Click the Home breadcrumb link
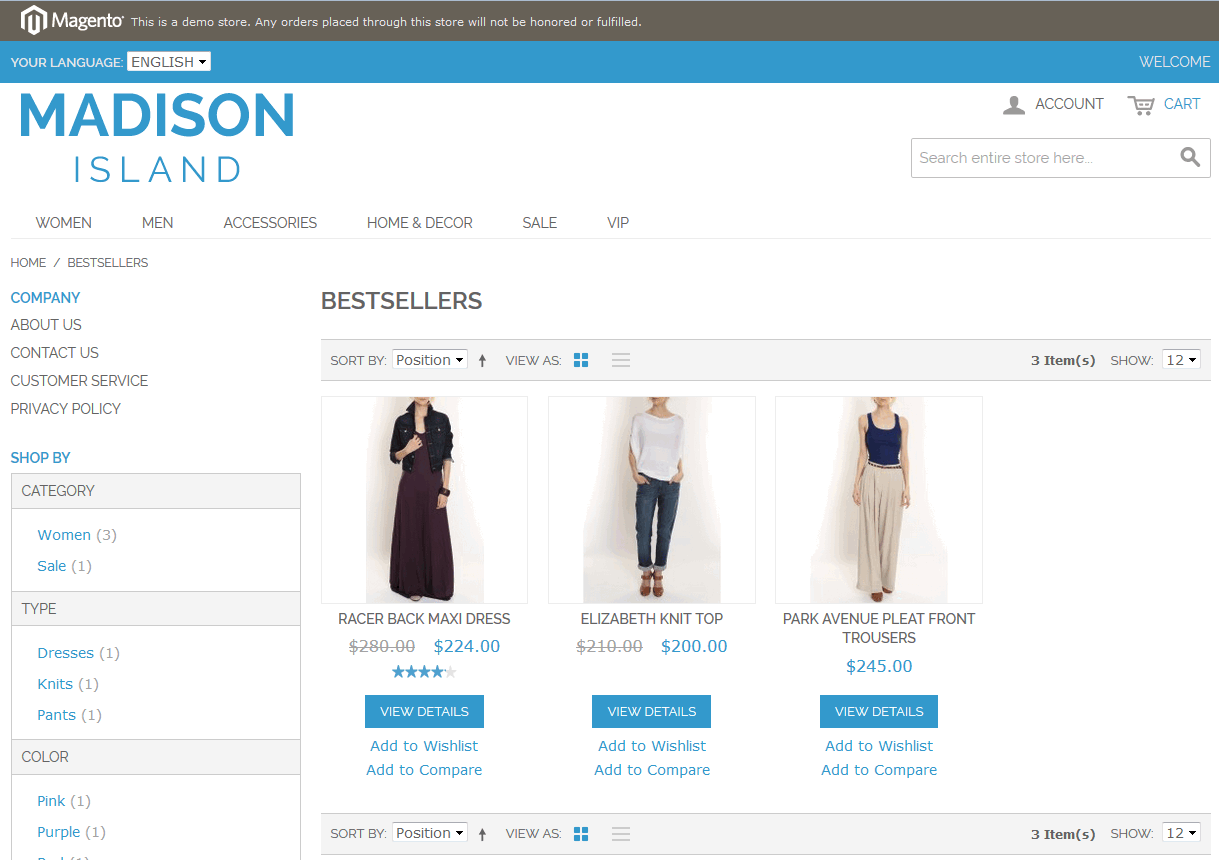This screenshot has width=1219, height=860. pyautogui.click(x=28, y=263)
